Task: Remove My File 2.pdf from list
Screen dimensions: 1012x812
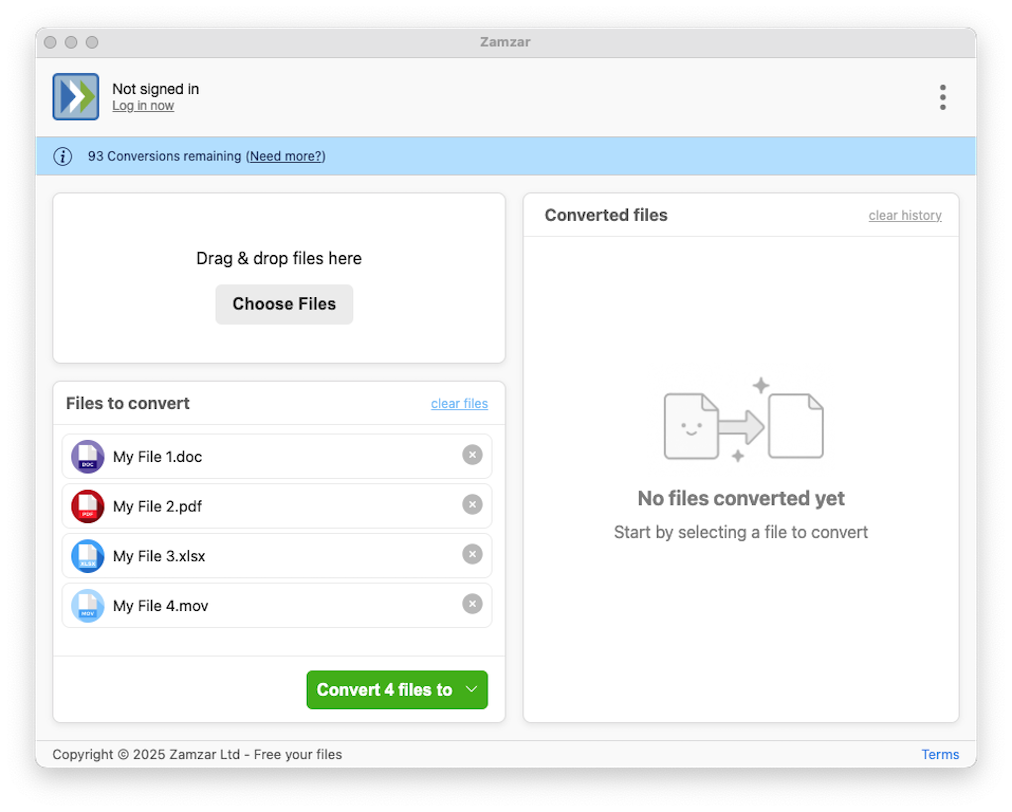Action: [x=472, y=505]
